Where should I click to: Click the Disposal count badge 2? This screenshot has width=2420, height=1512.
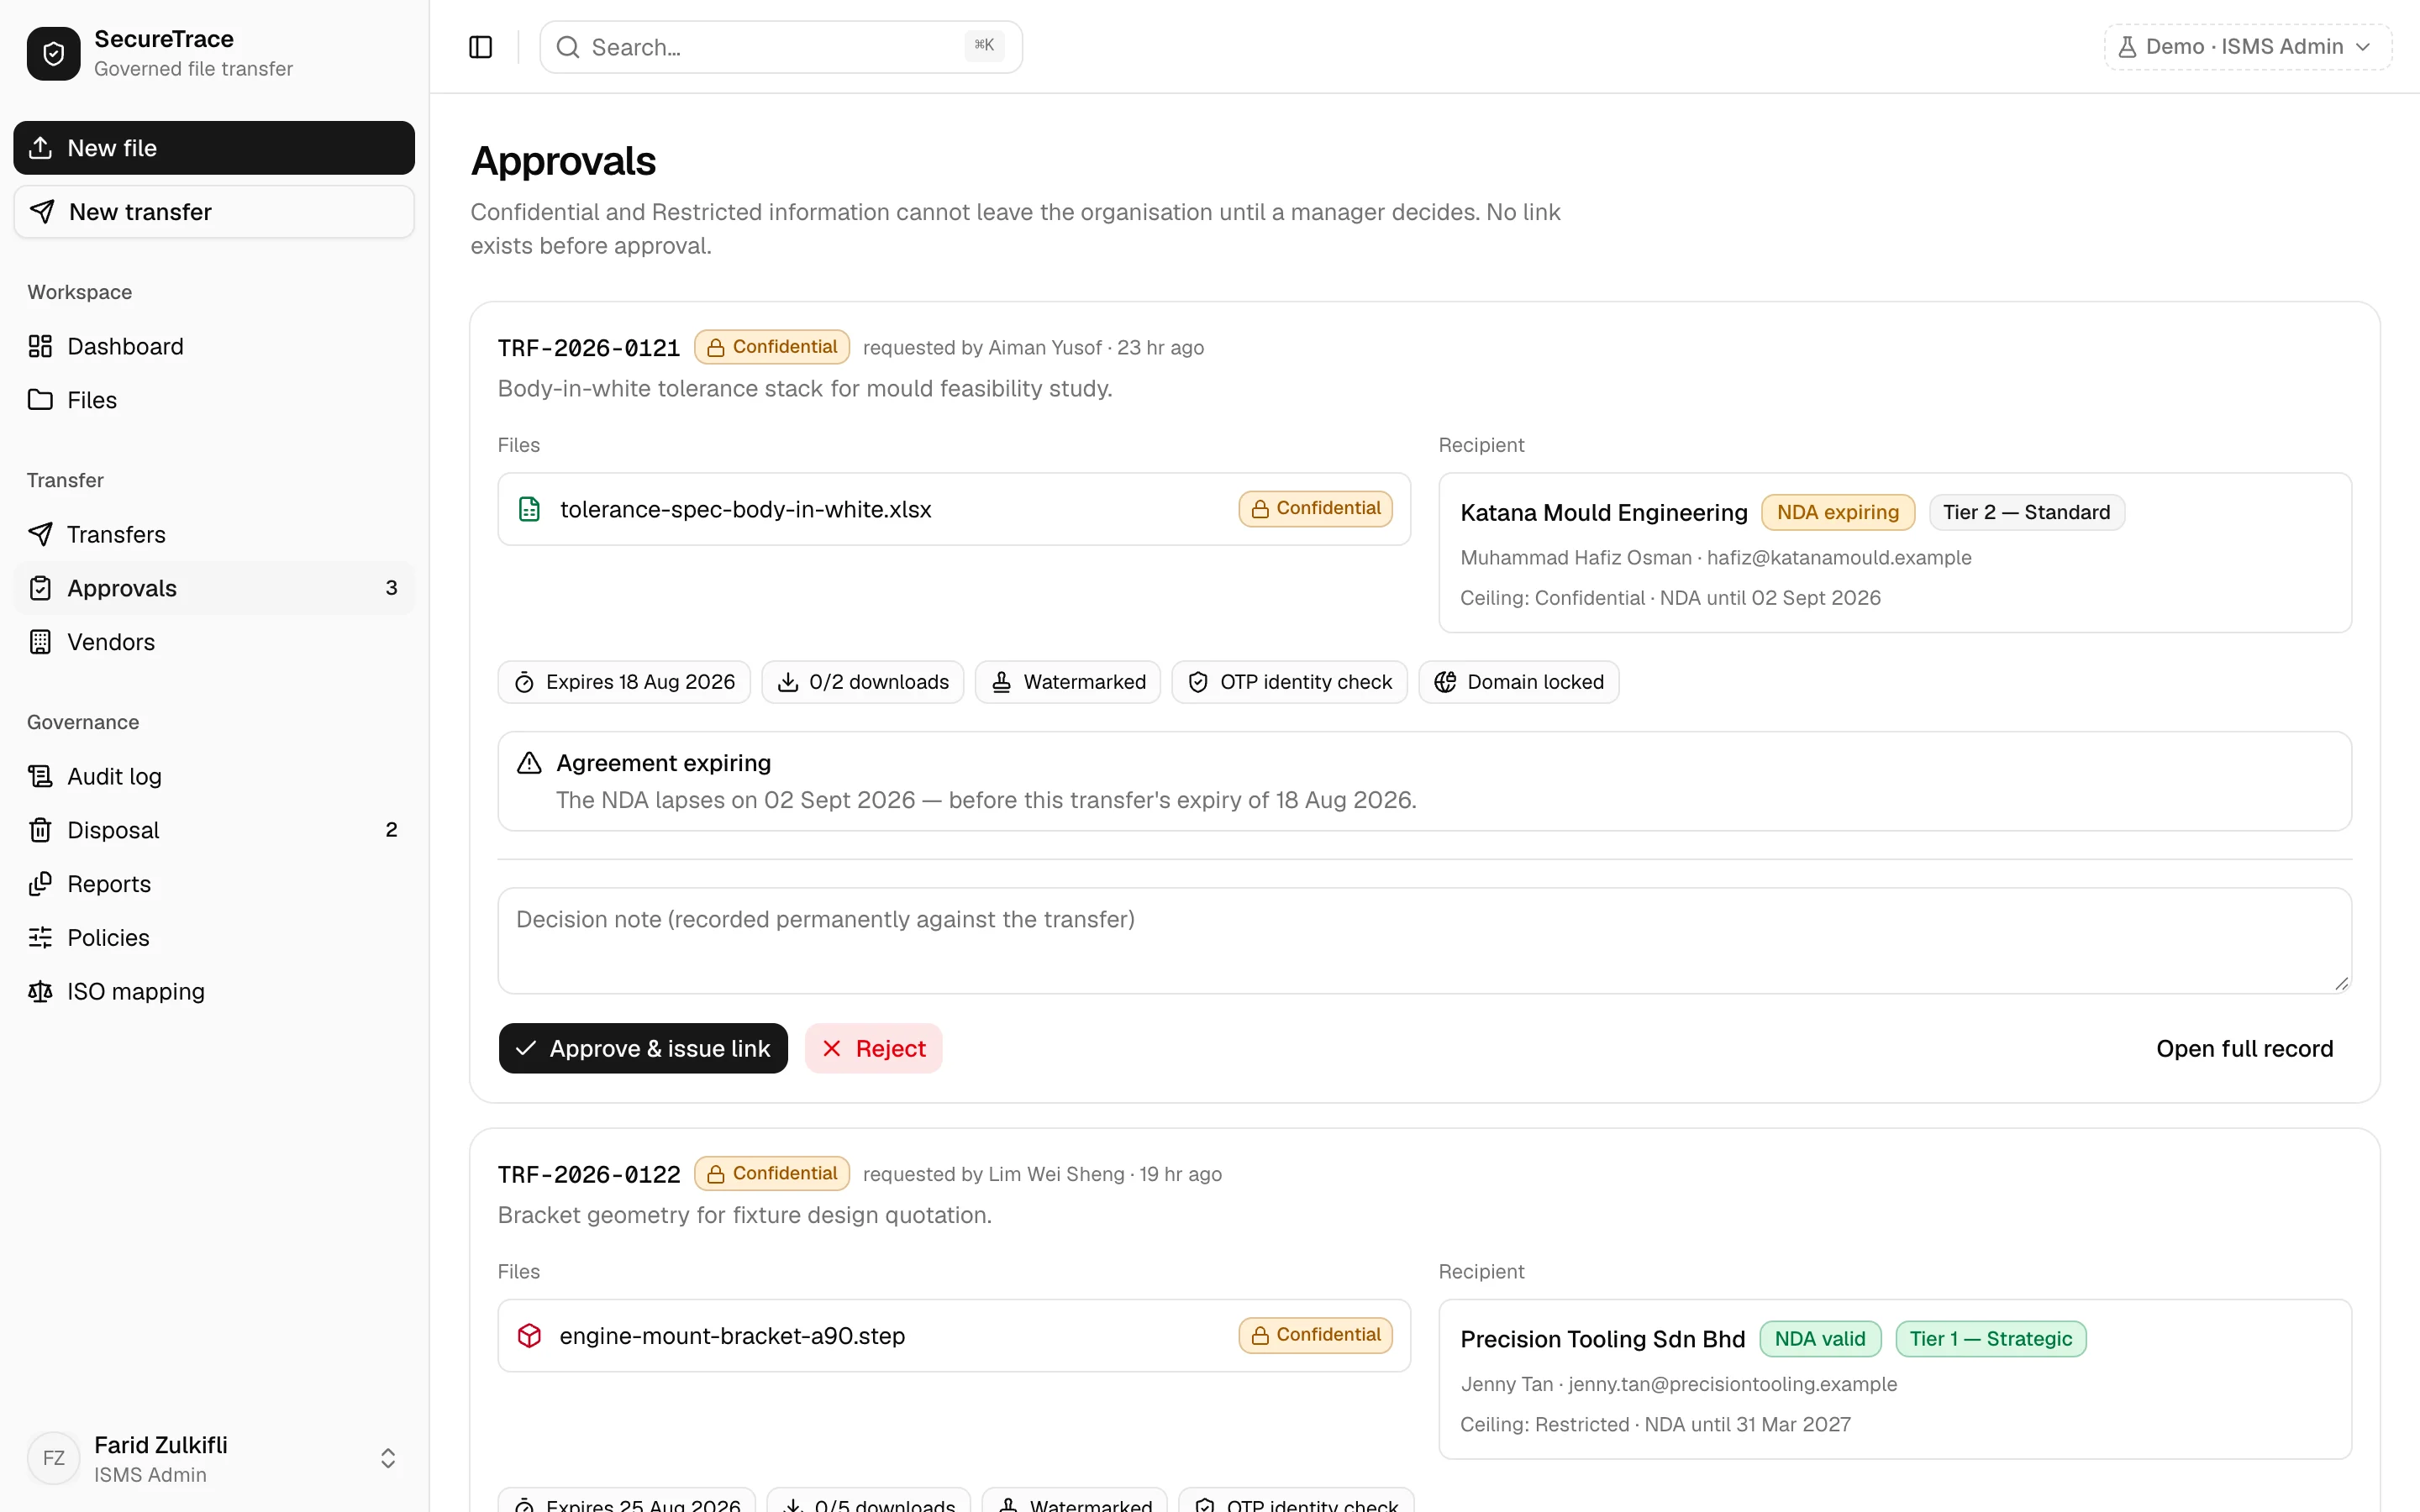[x=391, y=830]
